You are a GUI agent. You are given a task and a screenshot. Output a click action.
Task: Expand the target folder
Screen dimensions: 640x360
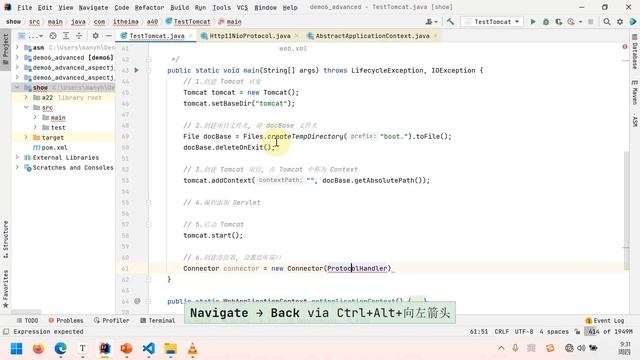(26, 138)
